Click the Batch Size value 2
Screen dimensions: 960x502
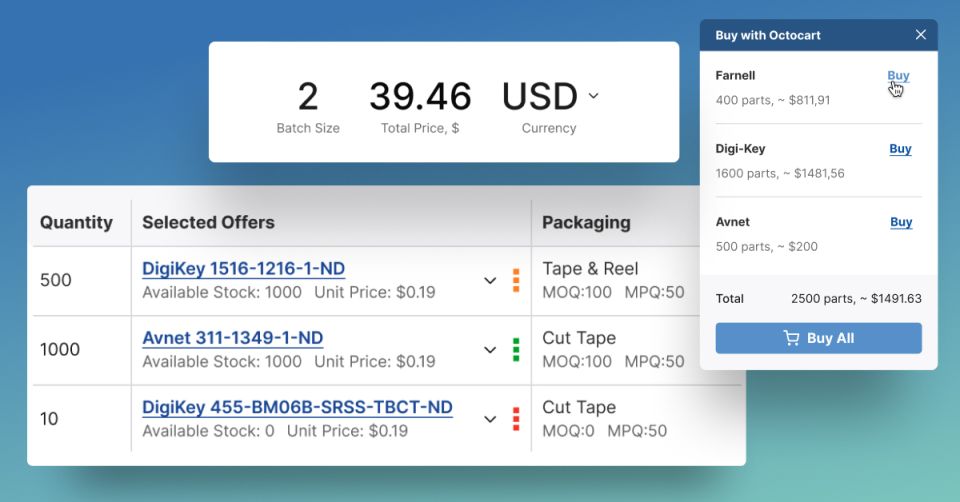308,97
